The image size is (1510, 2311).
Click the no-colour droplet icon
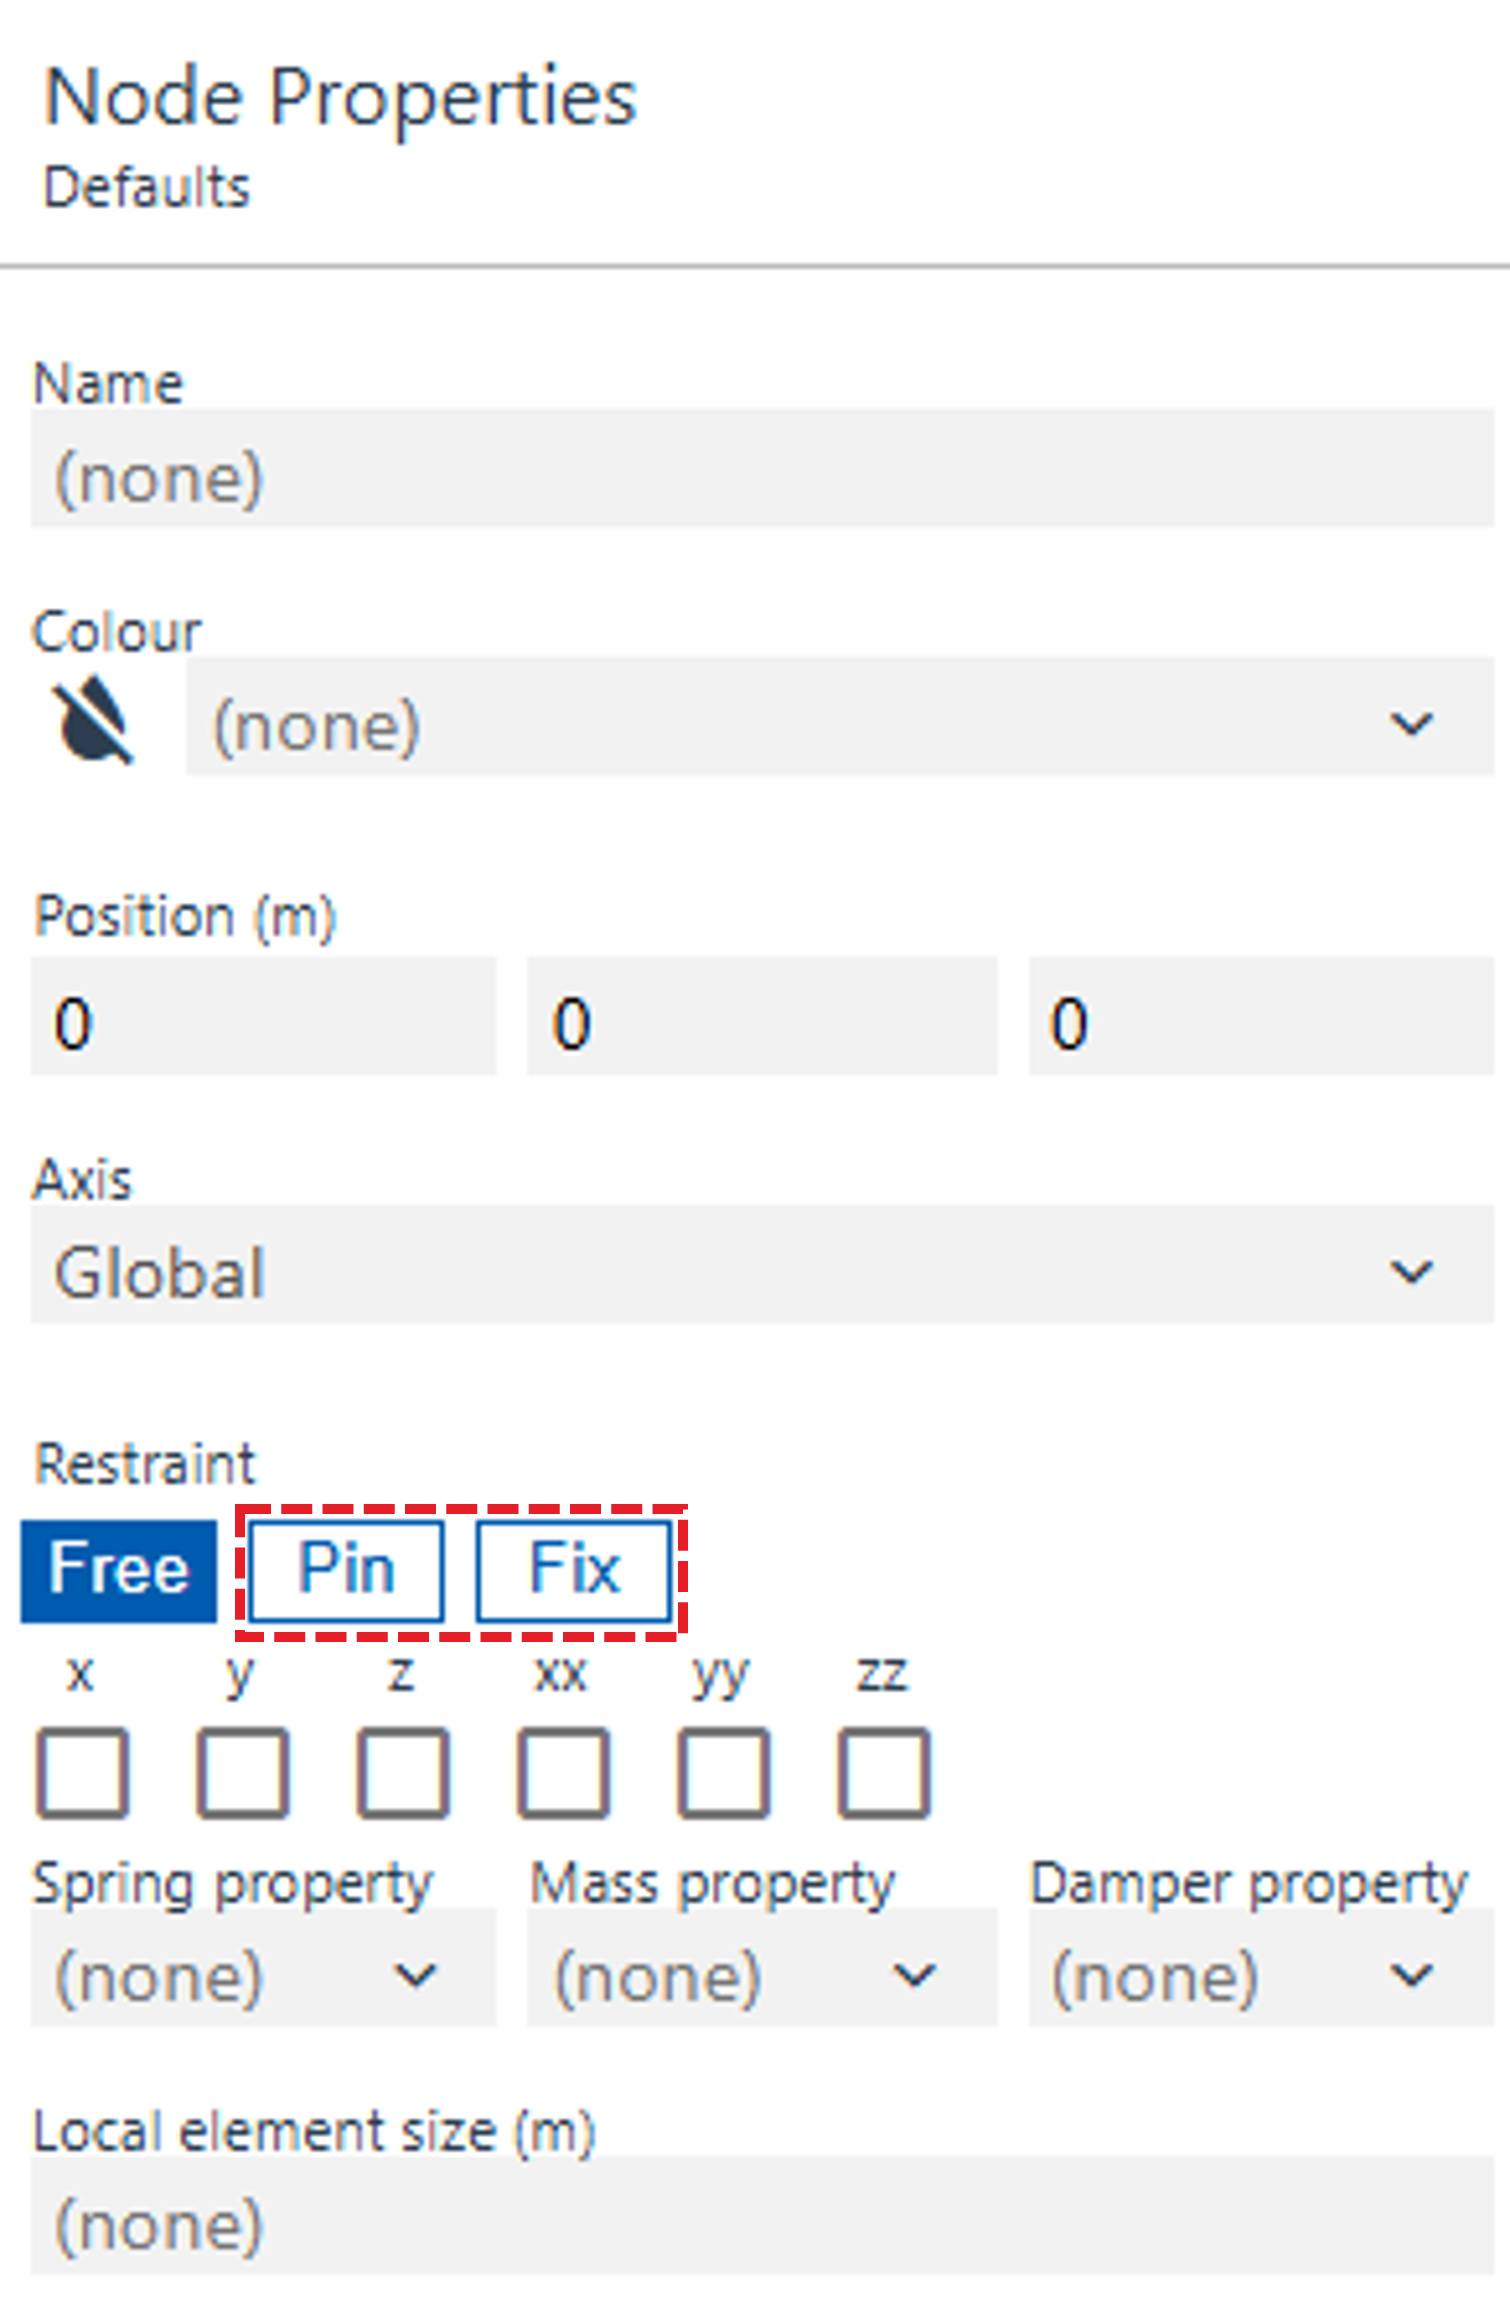coord(93,720)
